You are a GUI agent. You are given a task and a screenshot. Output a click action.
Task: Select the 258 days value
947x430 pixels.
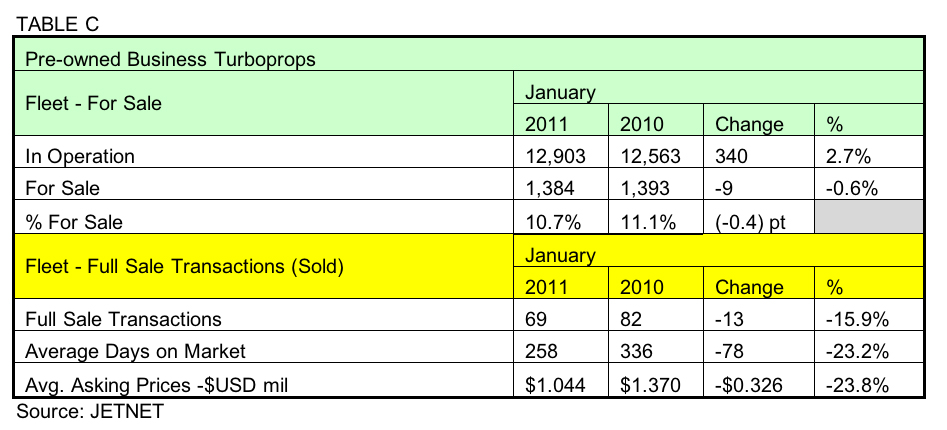click(541, 353)
